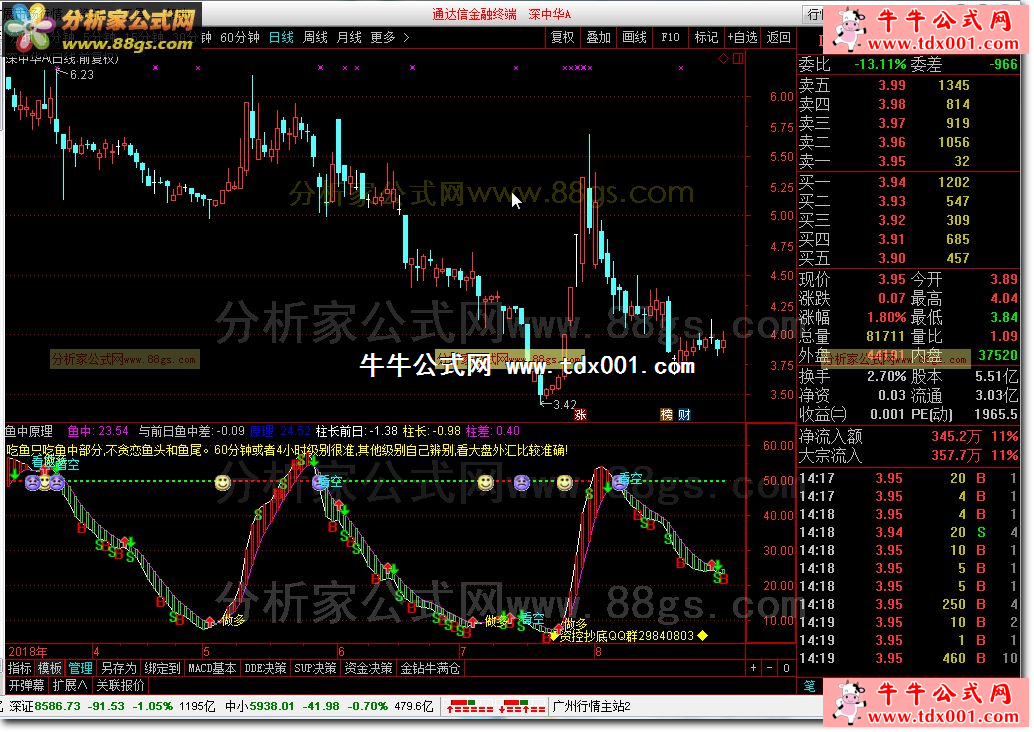Click the 榜 marker icon on the chart
Screen dimensions: 1034x732
coord(666,413)
